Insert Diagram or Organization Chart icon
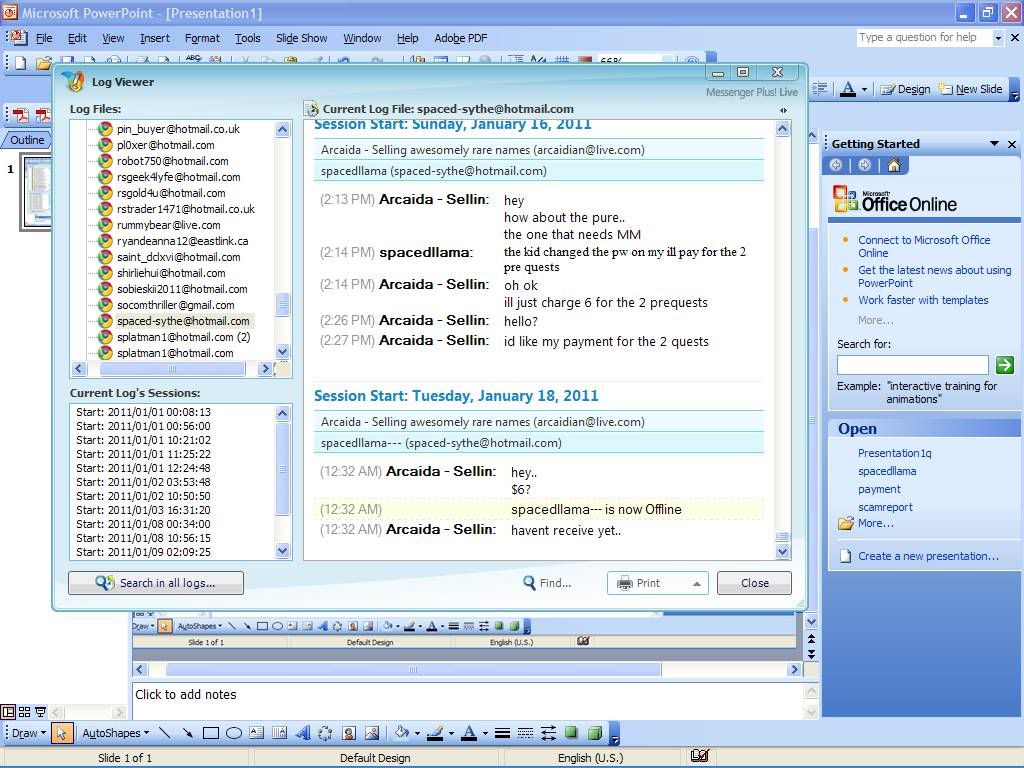The height and width of the screenshot is (768, 1024). pyautogui.click(x=325, y=733)
